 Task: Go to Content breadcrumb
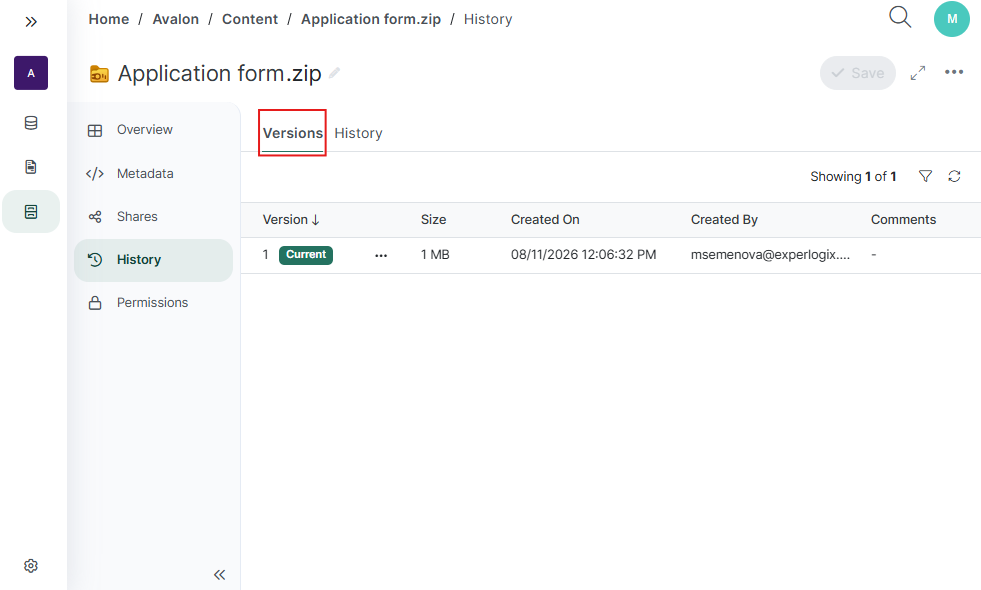point(250,19)
